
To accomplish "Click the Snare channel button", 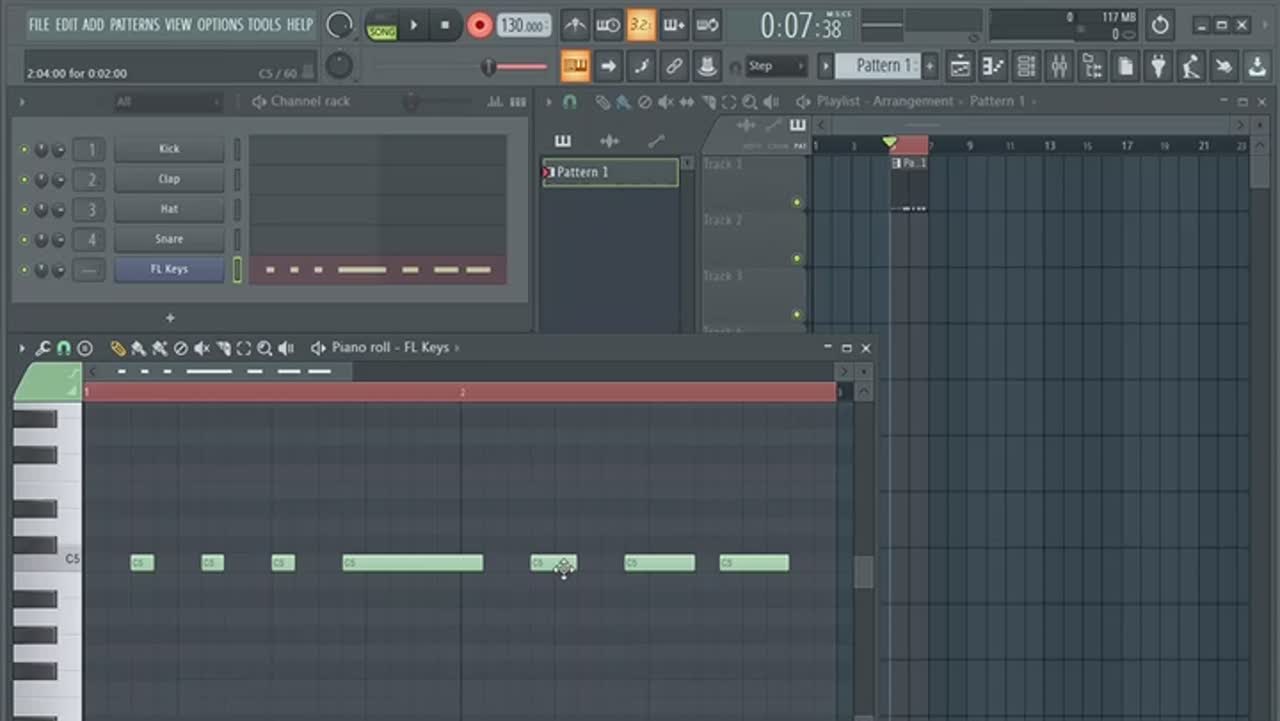I will (x=169, y=239).
